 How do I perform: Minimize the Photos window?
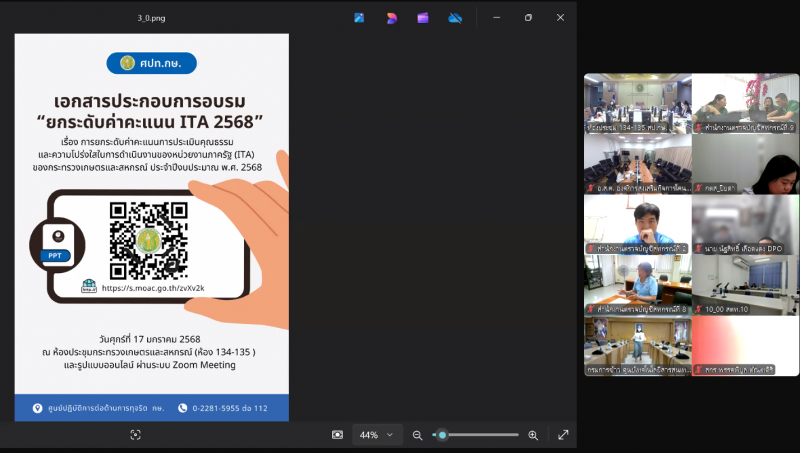(x=496, y=17)
